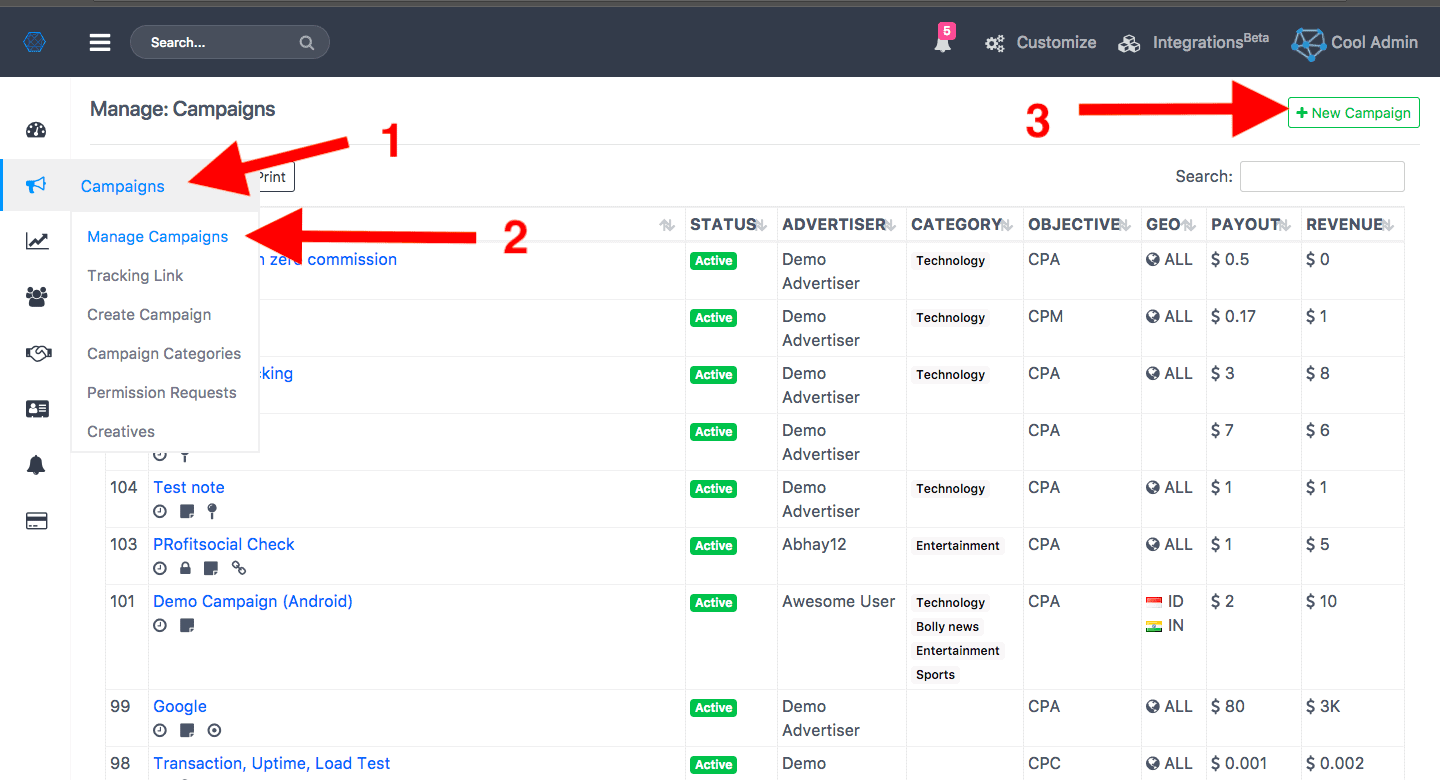This screenshot has width=1440, height=780.
Task: Click the users group sidebar icon
Action: point(37,297)
